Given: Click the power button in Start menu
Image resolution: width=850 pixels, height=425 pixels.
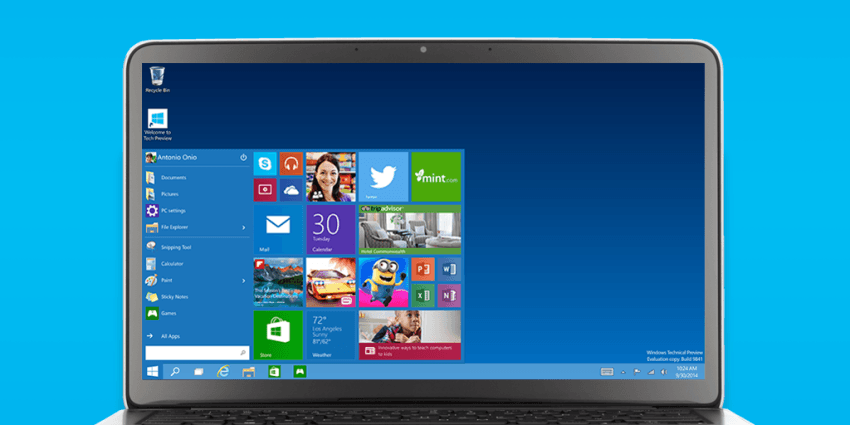Looking at the screenshot, I should point(243,157).
